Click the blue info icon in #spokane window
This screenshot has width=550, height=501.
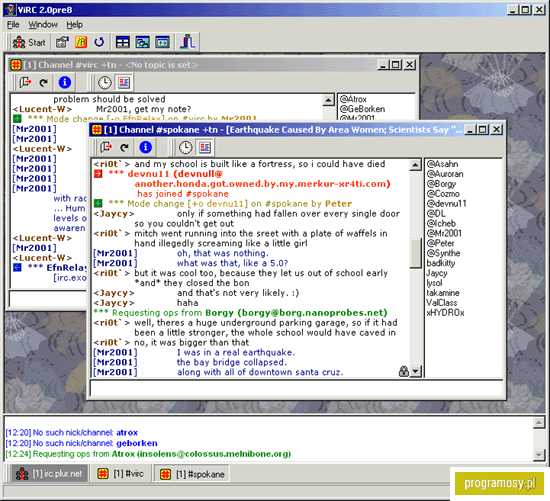pos(146,147)
